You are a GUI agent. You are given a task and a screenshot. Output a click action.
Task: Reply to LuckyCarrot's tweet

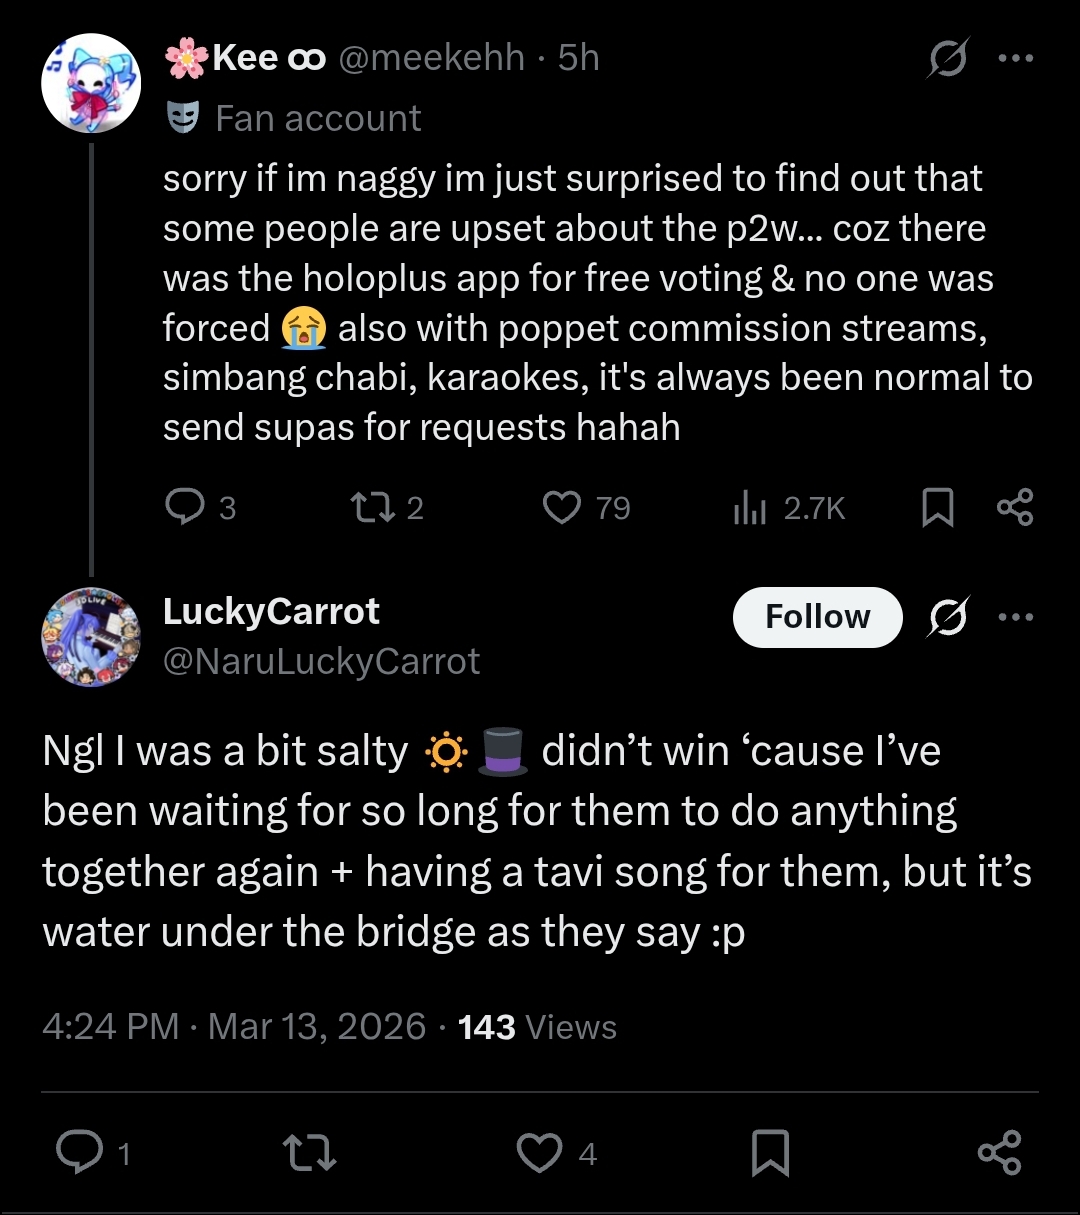79,1152
